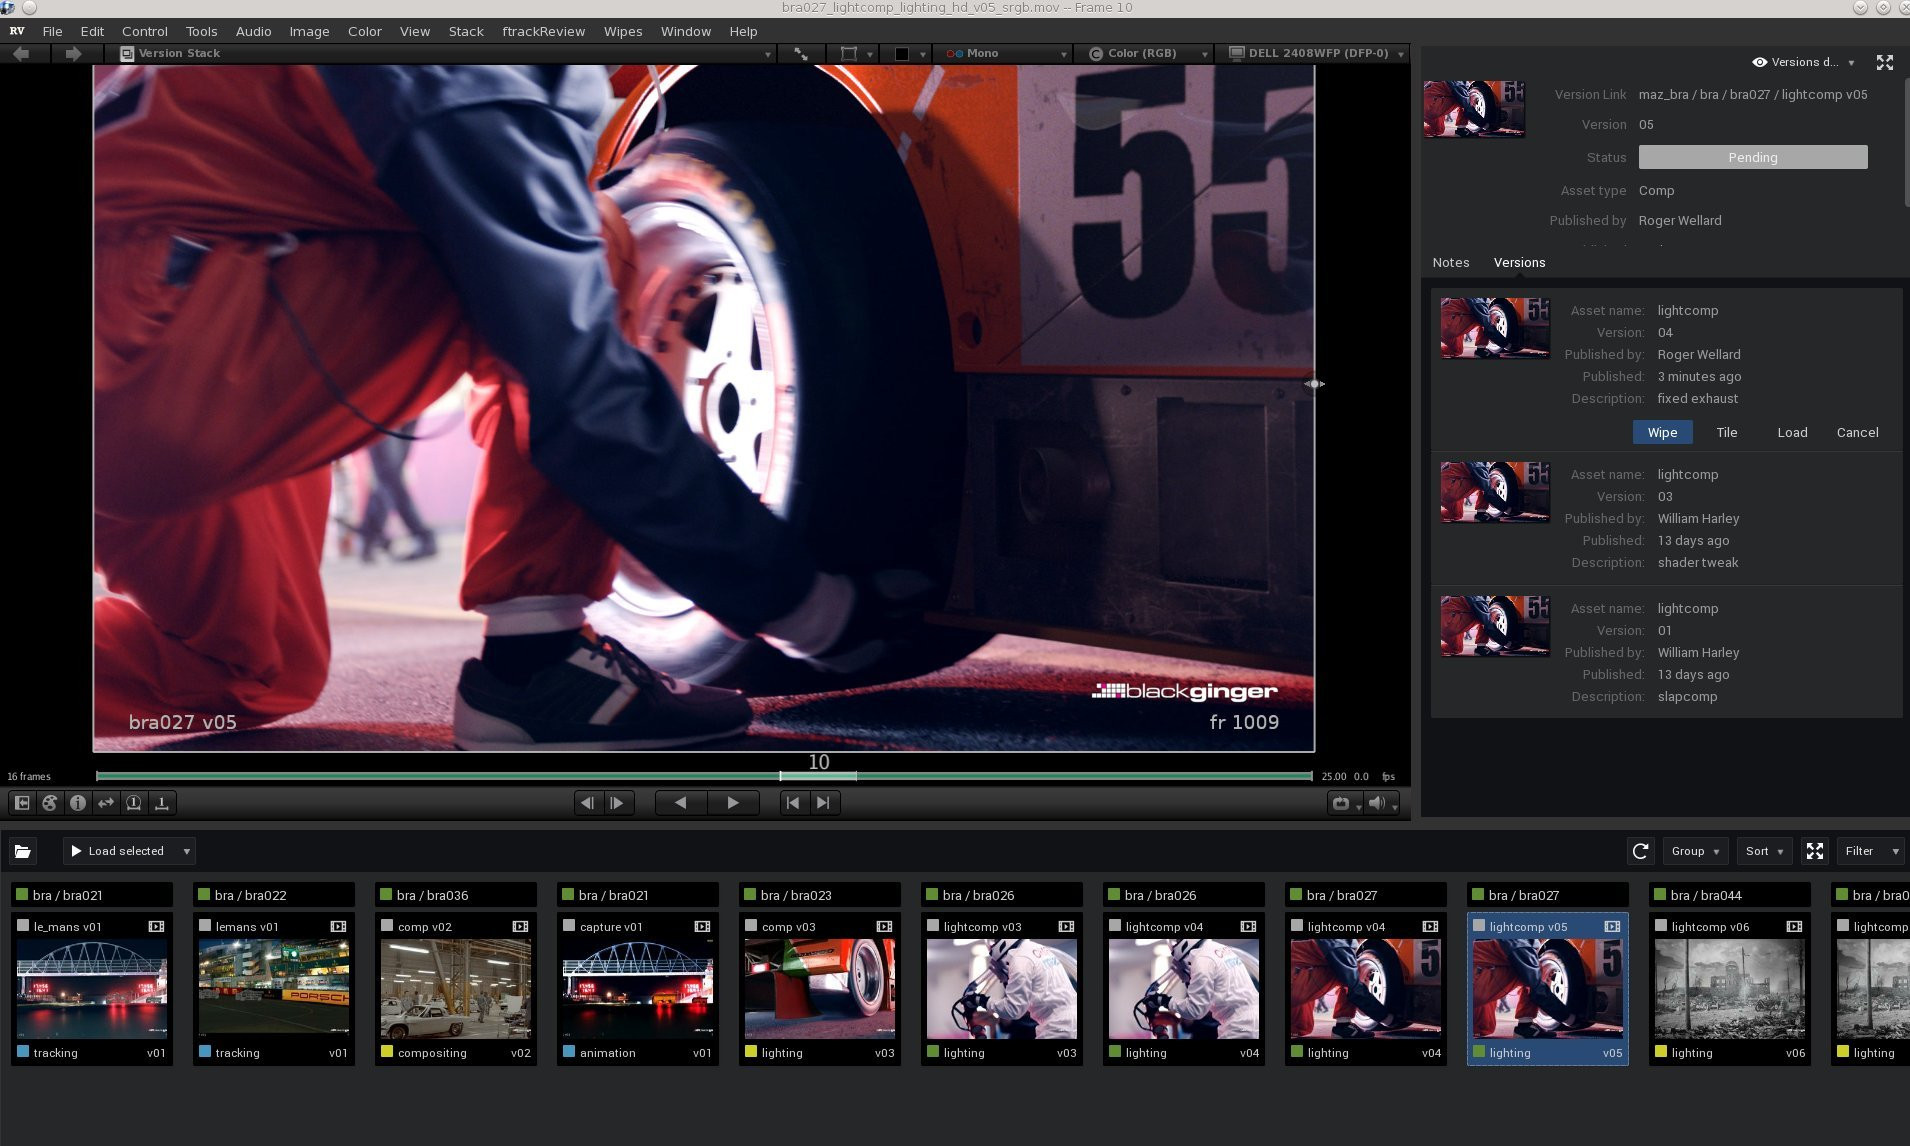Go back with the left arrow icon
This screenshot has height=1146, width=1910.
tap(21, 54)
